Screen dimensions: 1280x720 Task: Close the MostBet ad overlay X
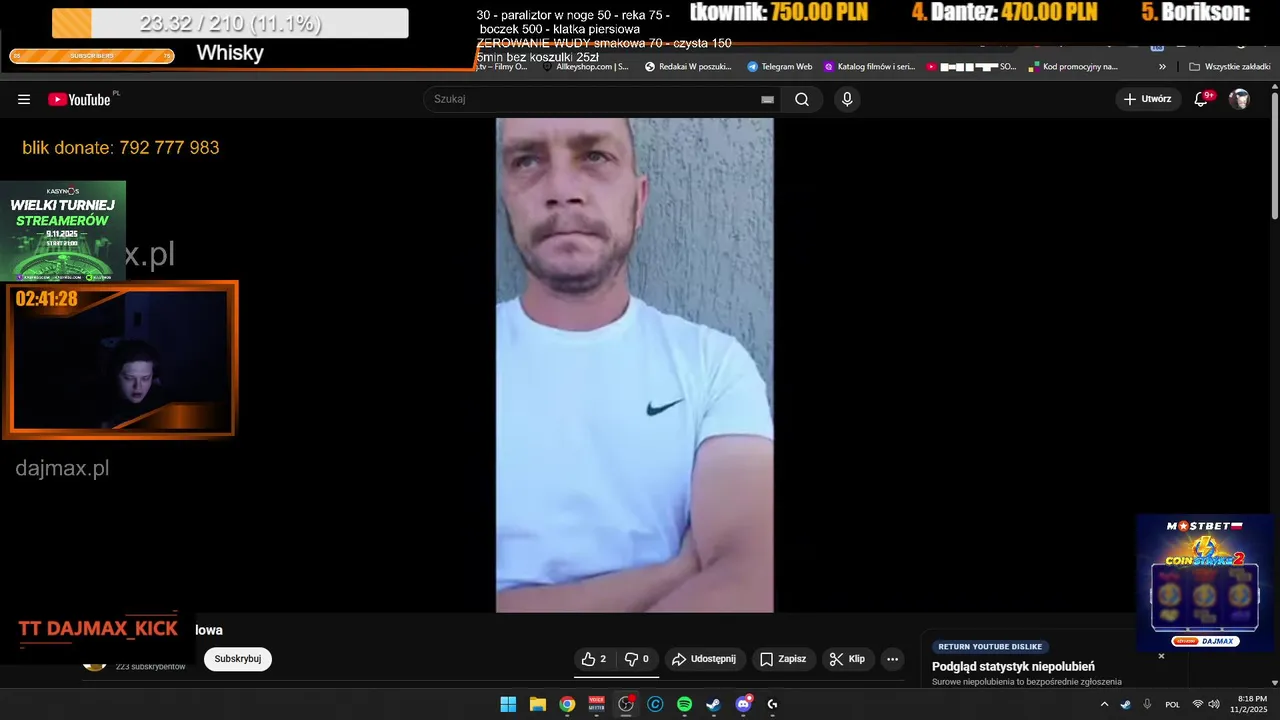[1161, 656]
